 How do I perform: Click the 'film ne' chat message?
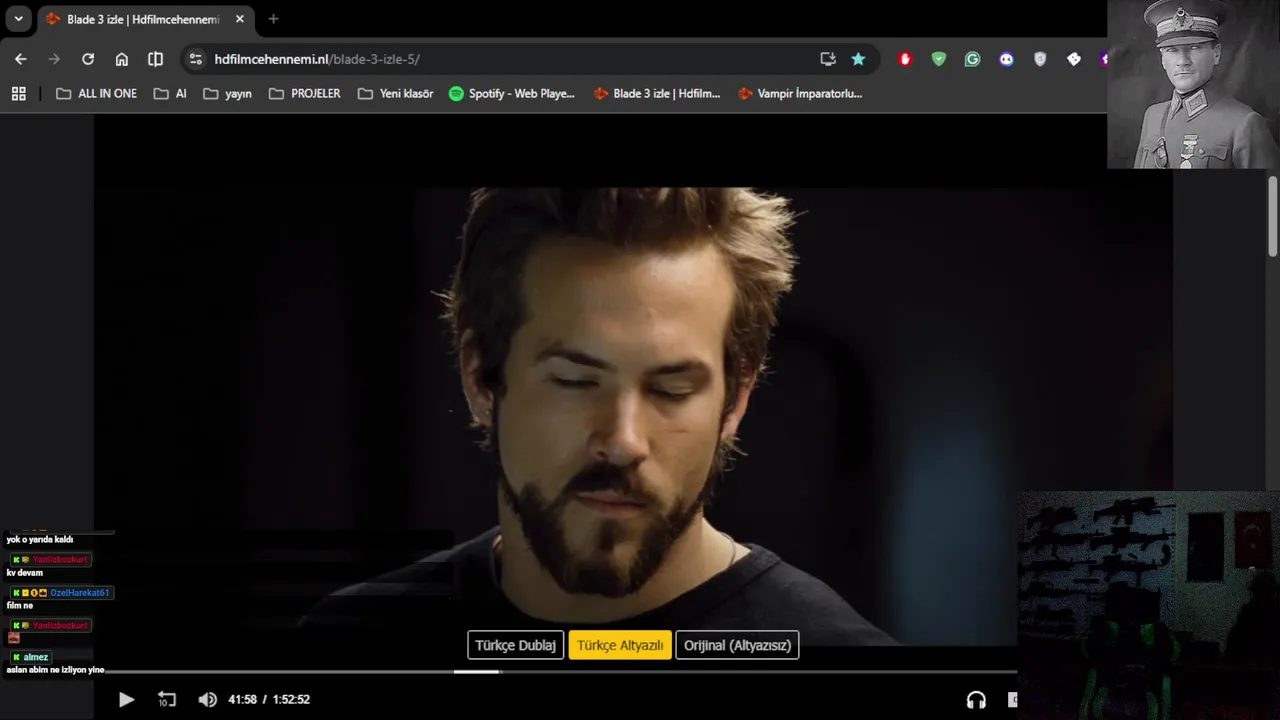coord(20,605)
